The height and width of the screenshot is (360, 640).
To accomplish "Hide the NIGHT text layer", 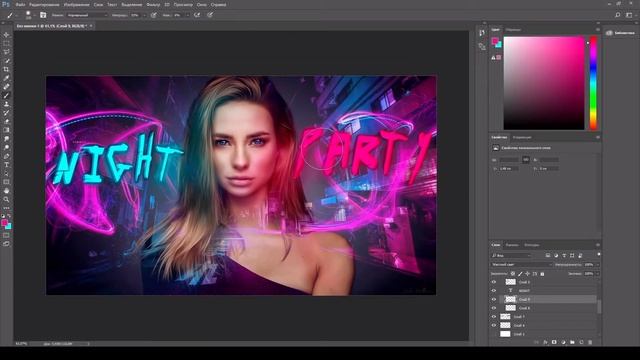I will point(493,291).
